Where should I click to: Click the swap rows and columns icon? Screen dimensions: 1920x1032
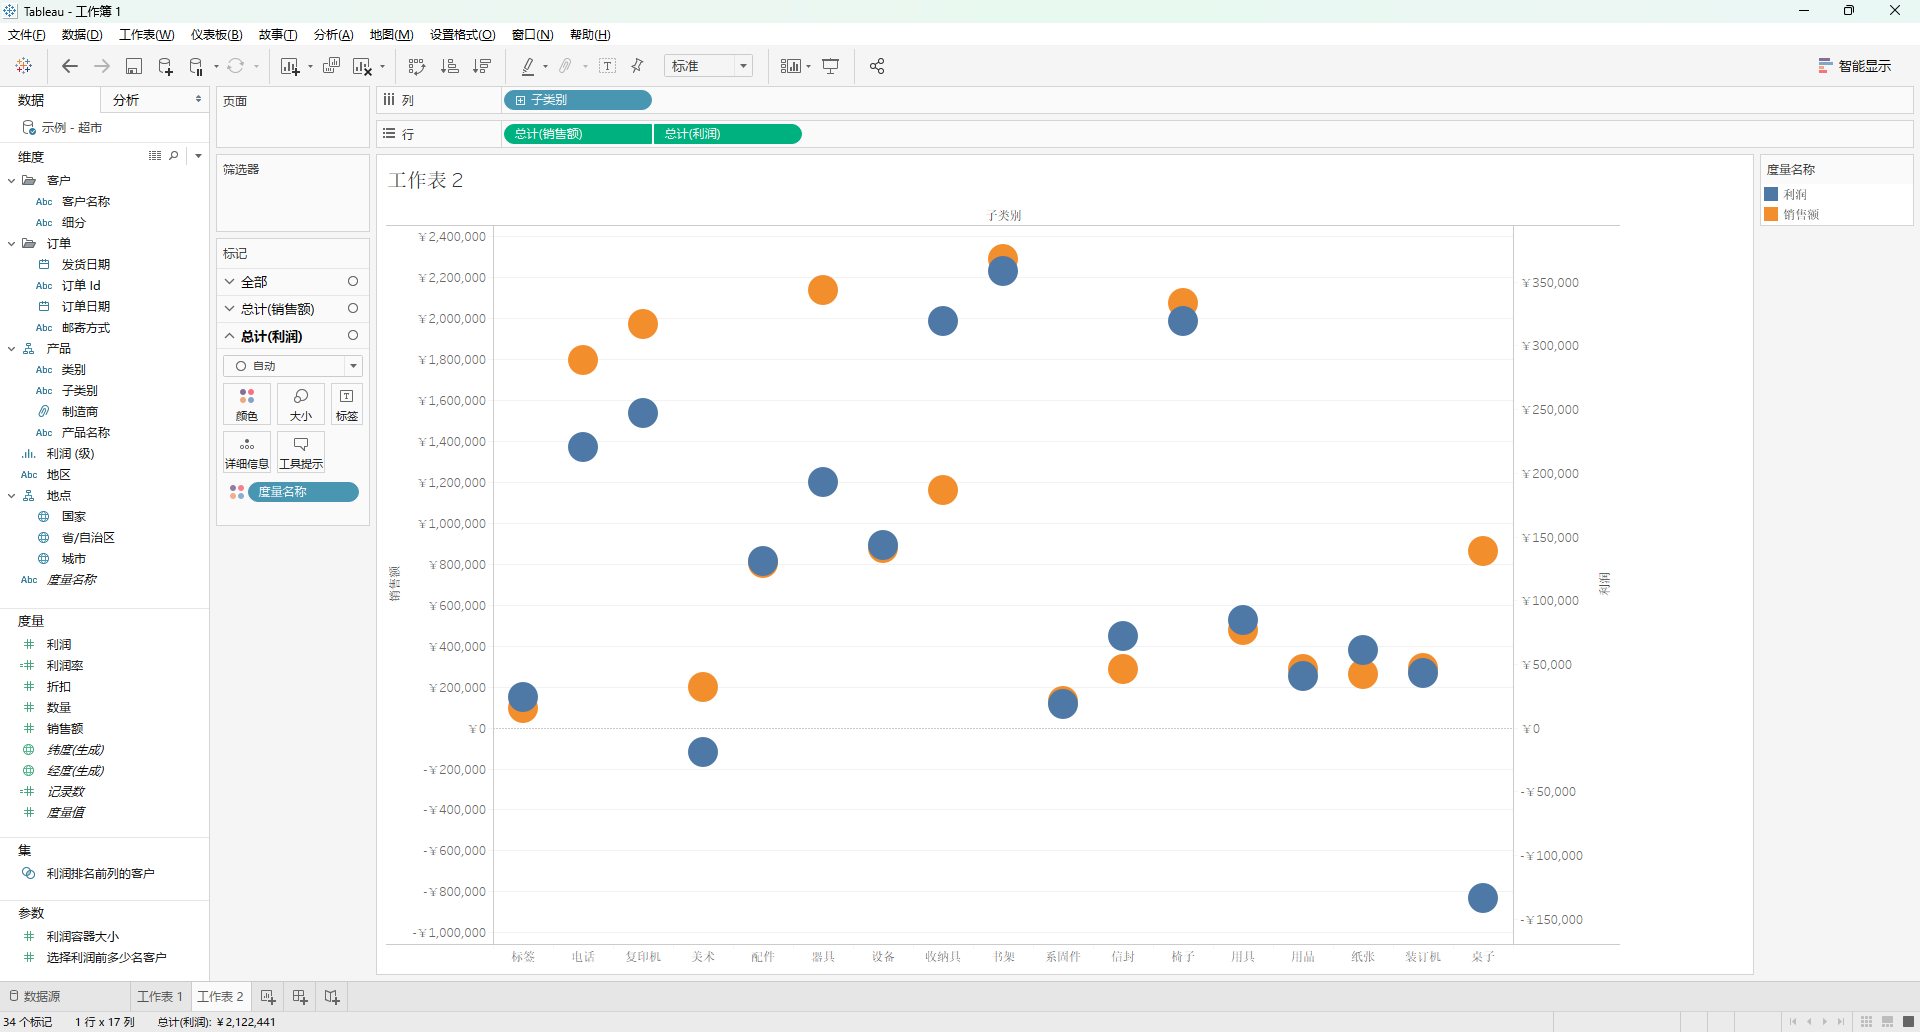[417, 66]
